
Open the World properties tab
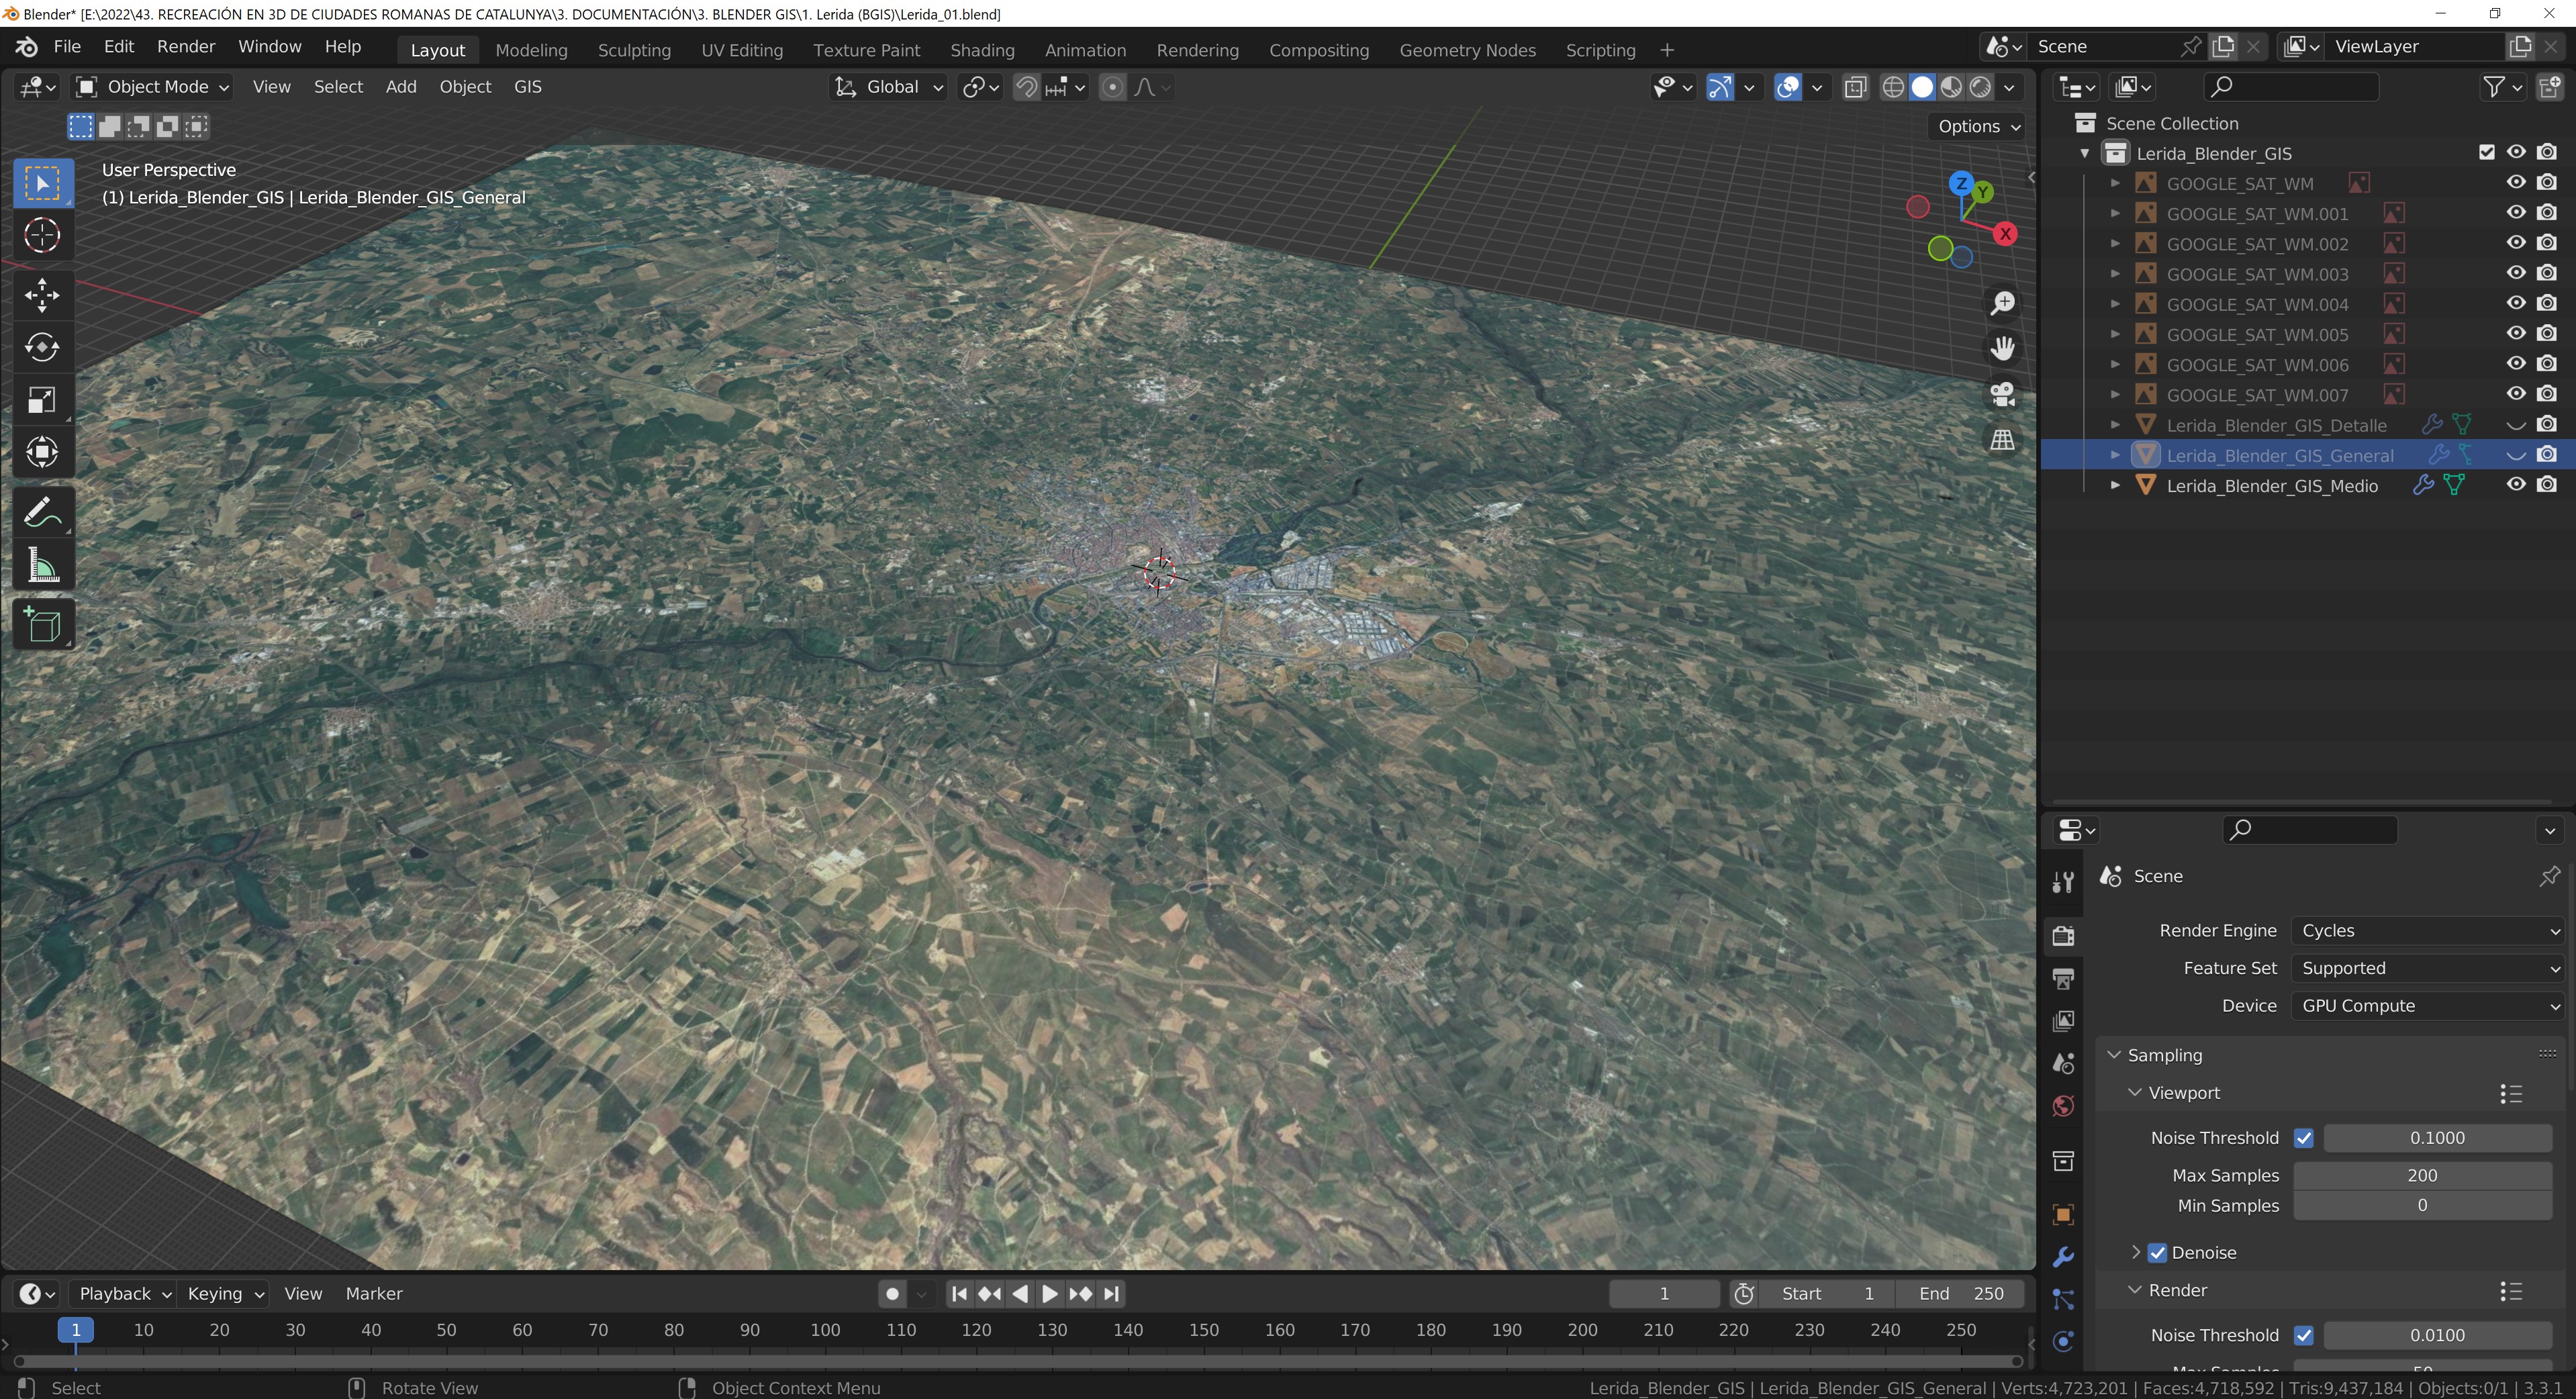(2063, 1106)
